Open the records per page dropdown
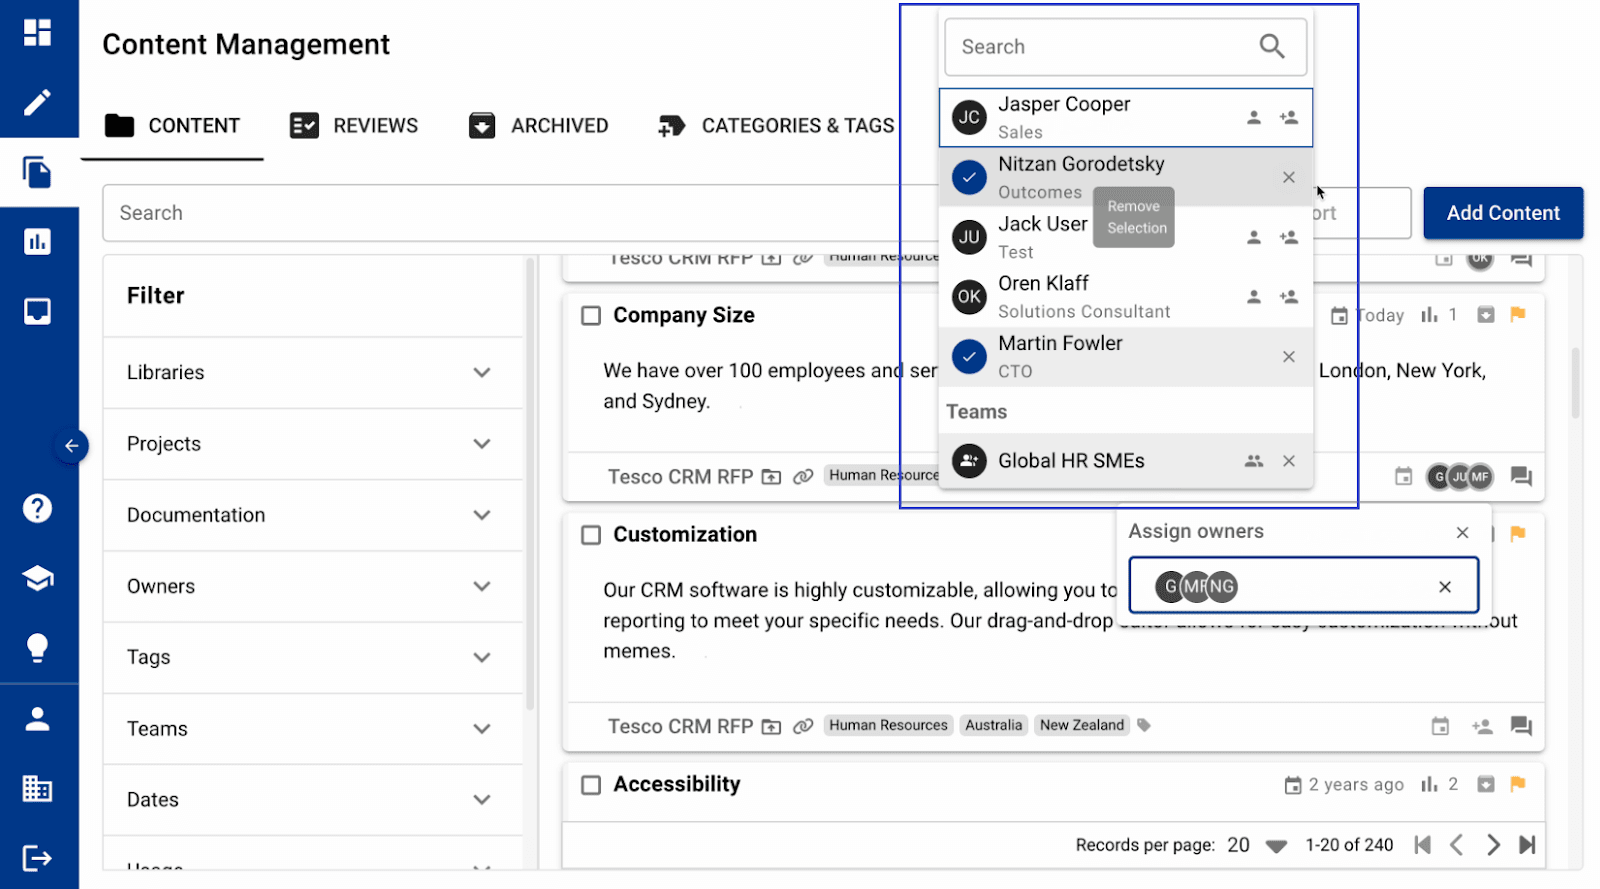The height and width of the screenshot is (889, 1600). (1275, 846)
